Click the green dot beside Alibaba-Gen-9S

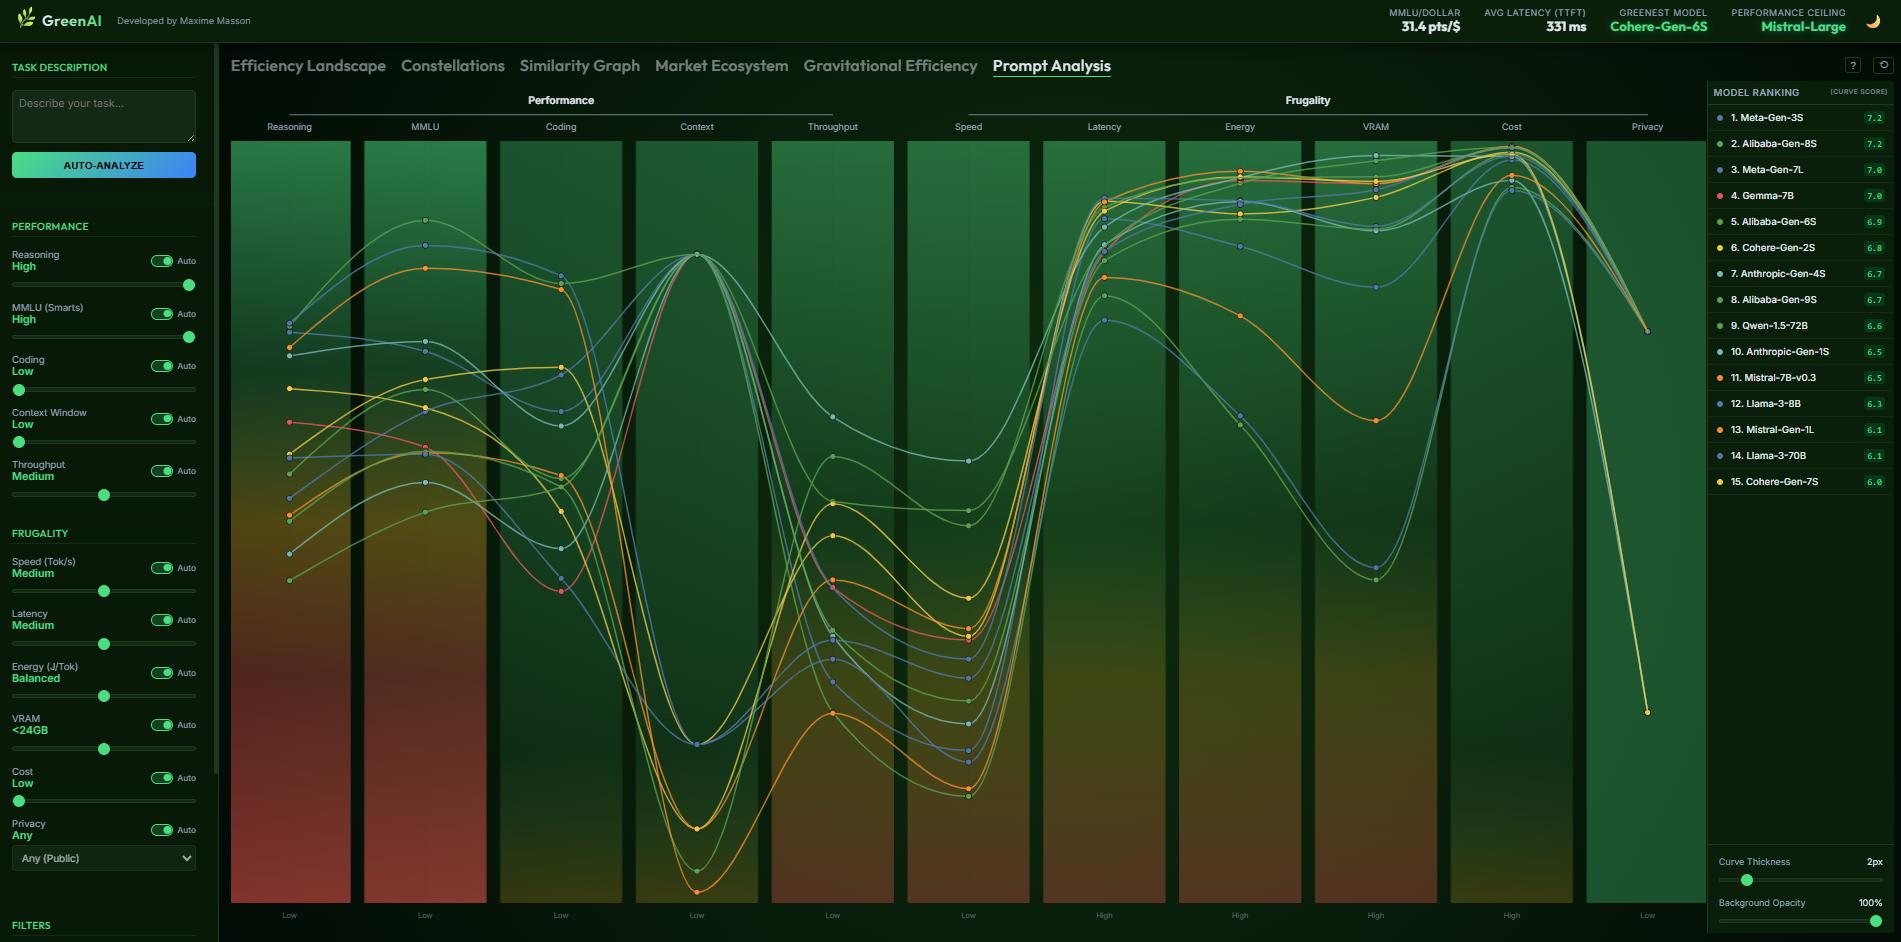click(1722, 299)
